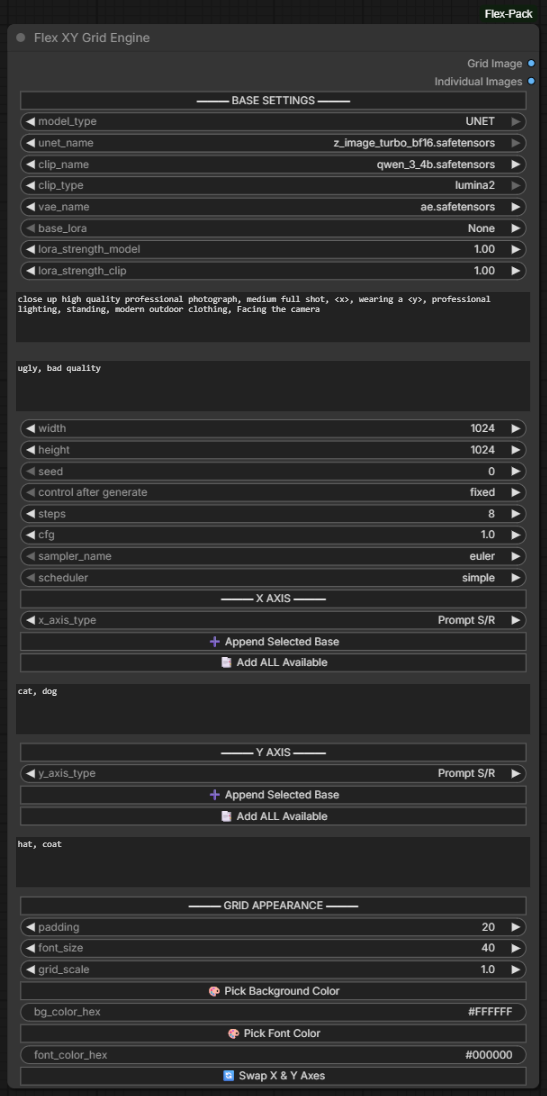Click the Individual Images output connector dot
This screenshot has height=1096, width=547.
tap(532, 82)
